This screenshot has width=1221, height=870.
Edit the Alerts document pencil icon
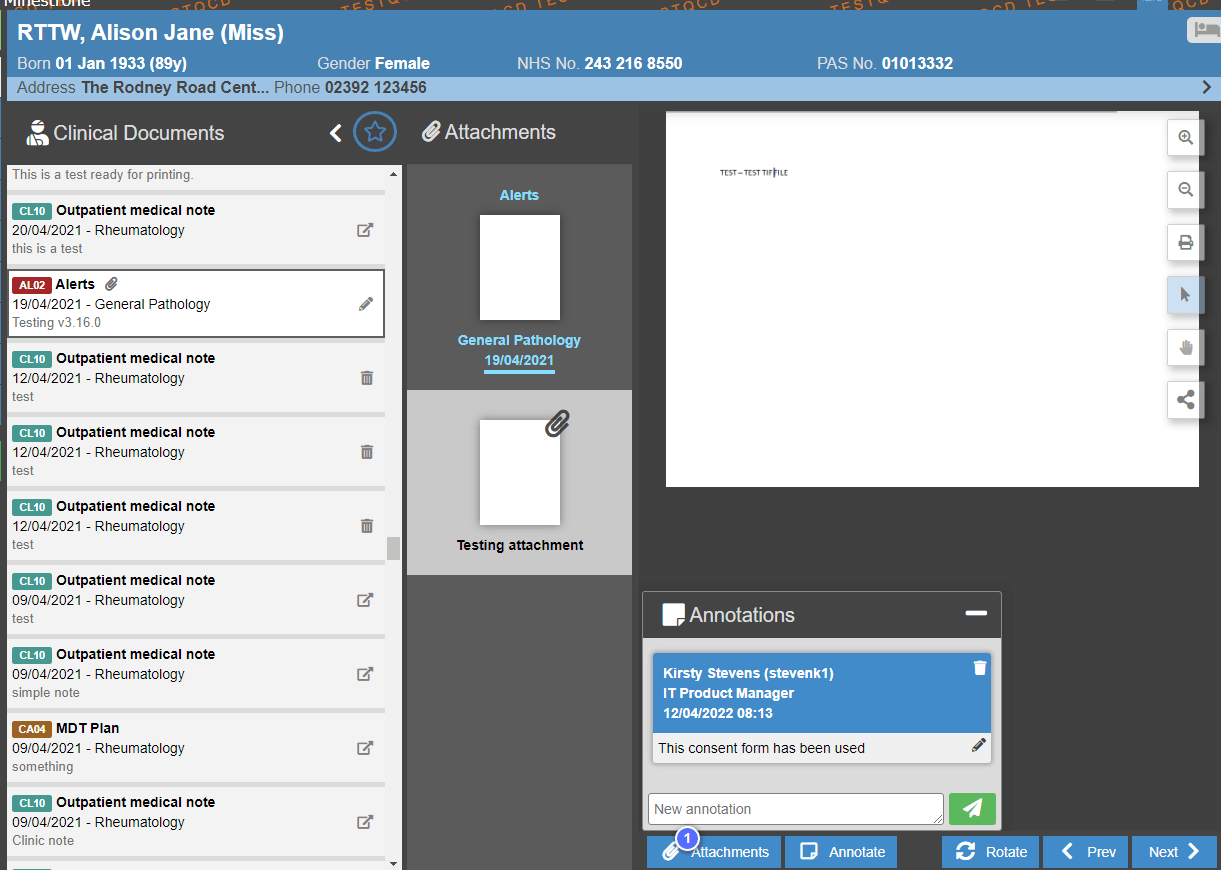366,304
